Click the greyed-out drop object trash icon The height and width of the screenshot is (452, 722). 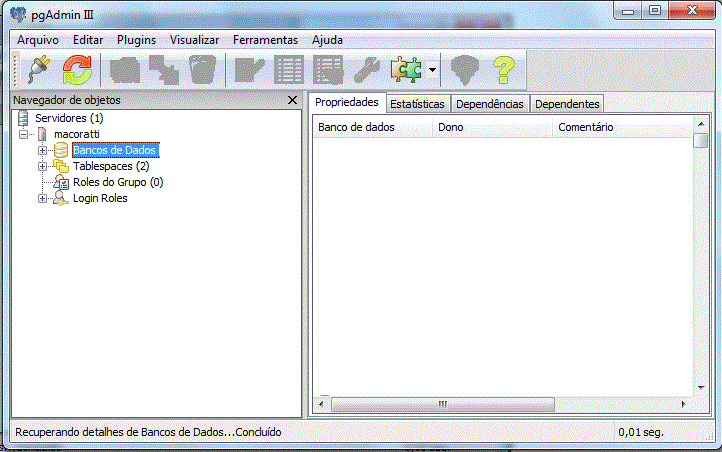point(203,70)
